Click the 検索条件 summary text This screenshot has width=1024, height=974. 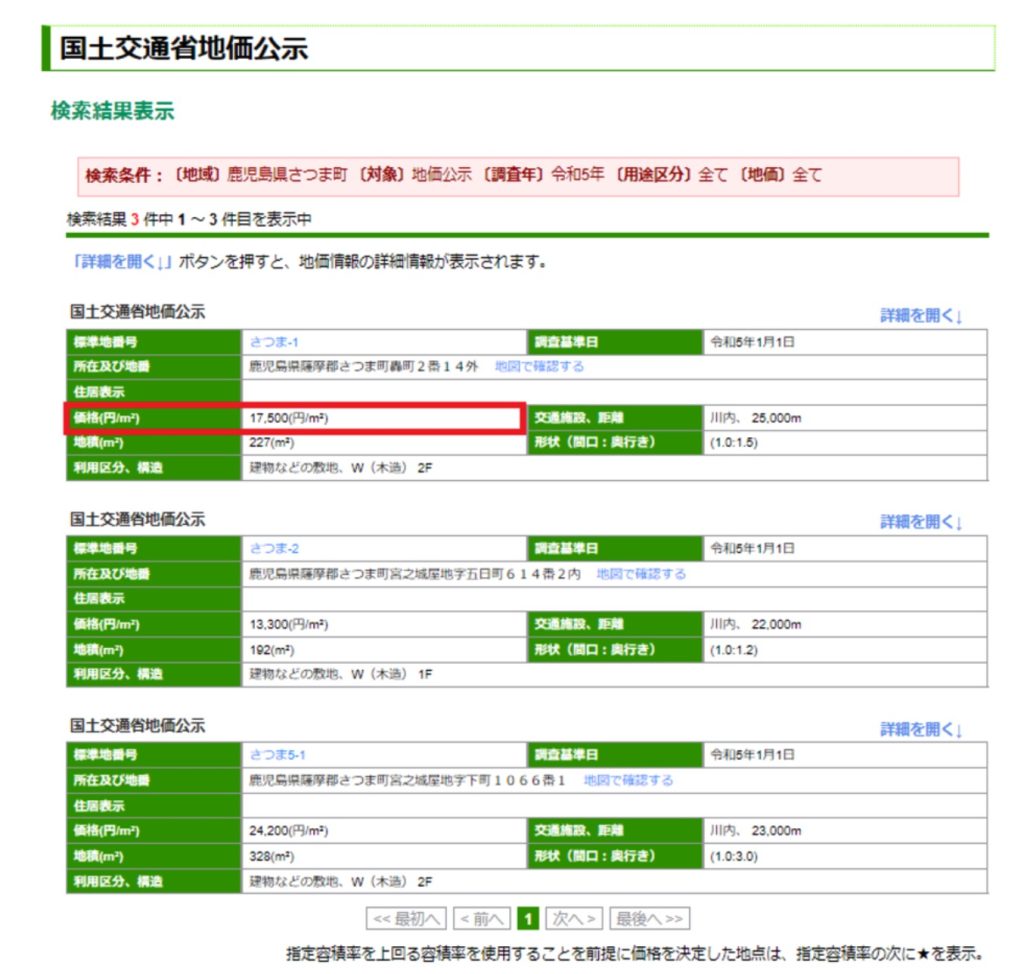(453, 175)
